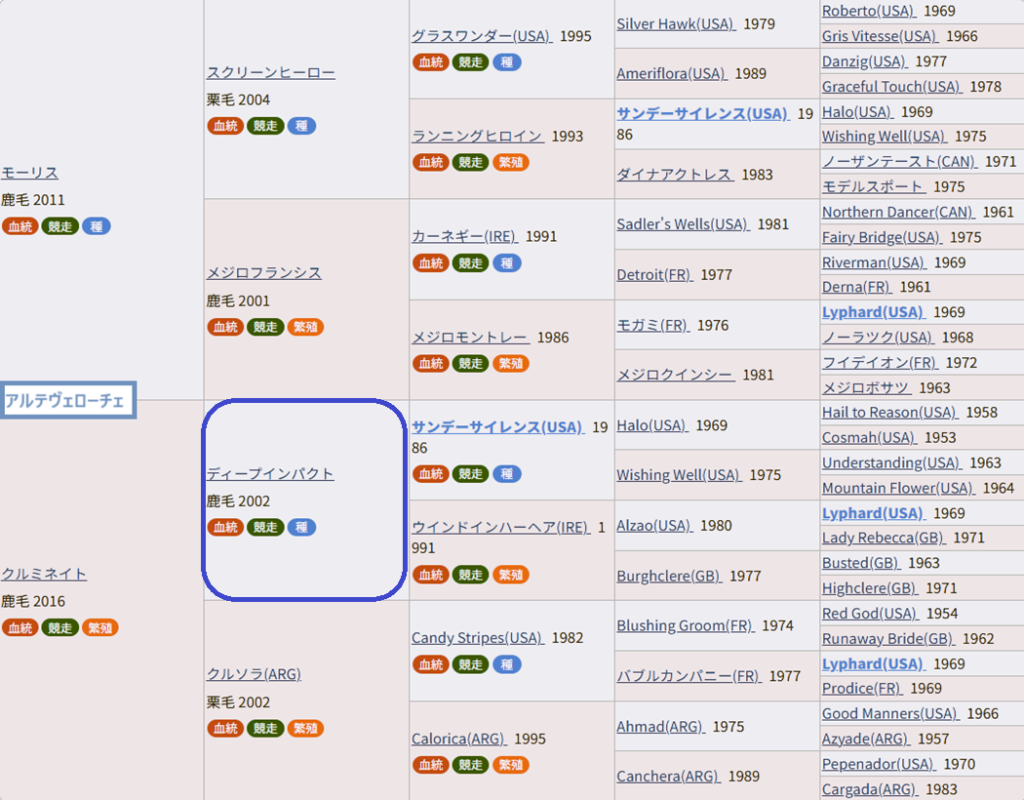Click スクリーンヒーロー 種 badge
Screen dimensions: 1024x800
[x=301, y=125]
